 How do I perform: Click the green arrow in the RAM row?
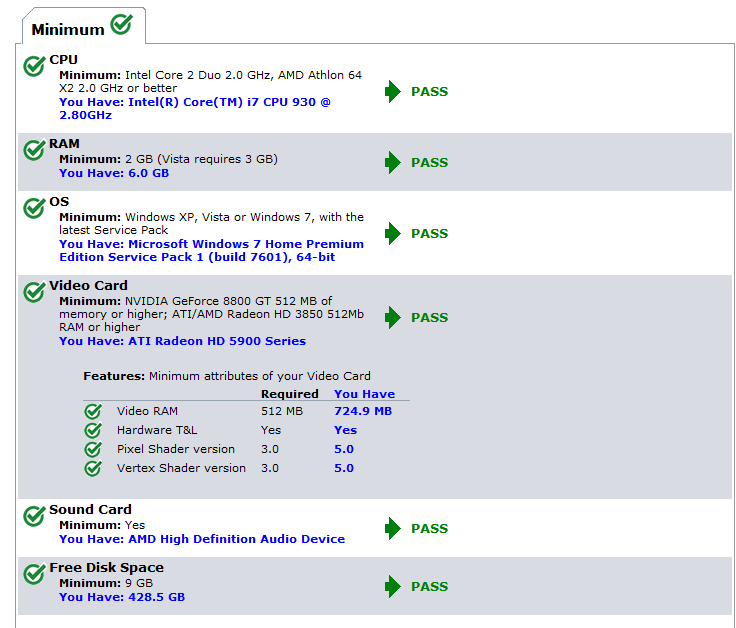[393, 162]
